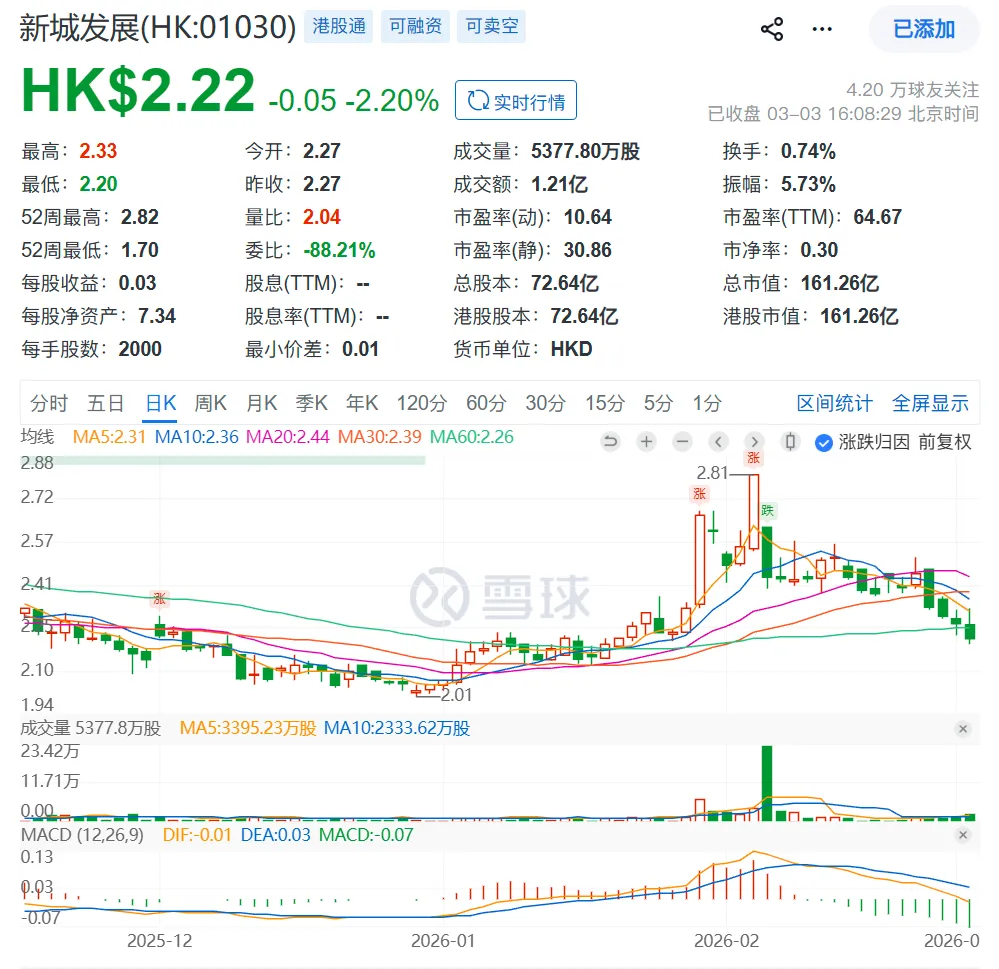The height and width of the screenshot is (969, 999).
Task: Click the 2.81 high price label
Action: pos(712,473)
